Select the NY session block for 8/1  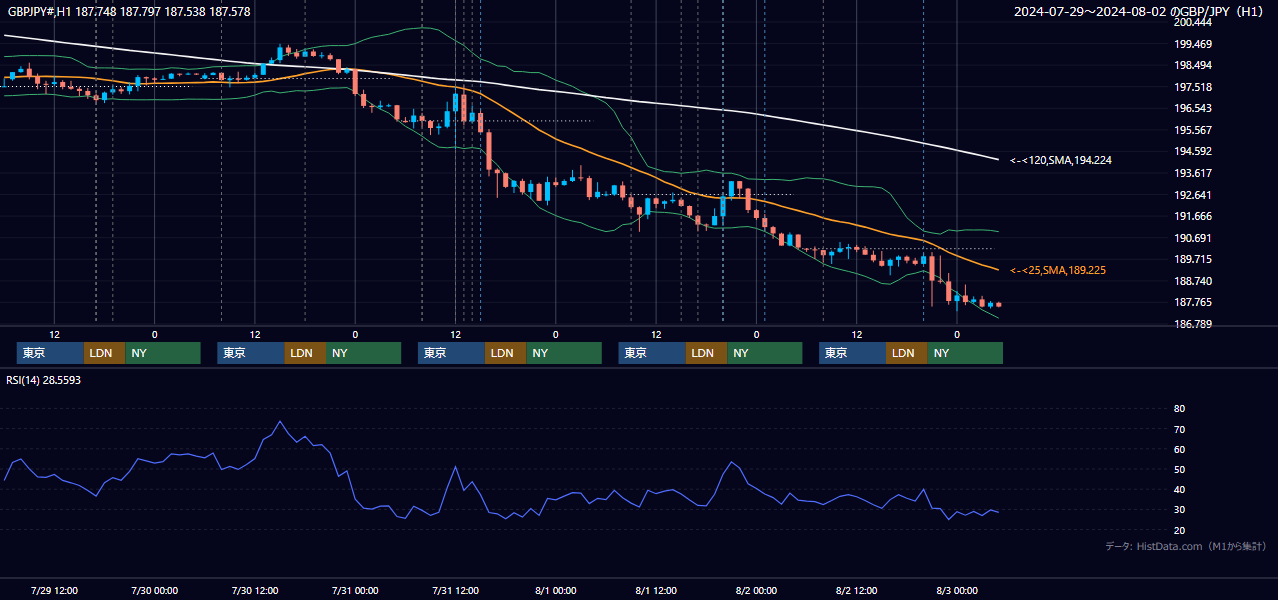pyautogui.click(x=765, y=353)
